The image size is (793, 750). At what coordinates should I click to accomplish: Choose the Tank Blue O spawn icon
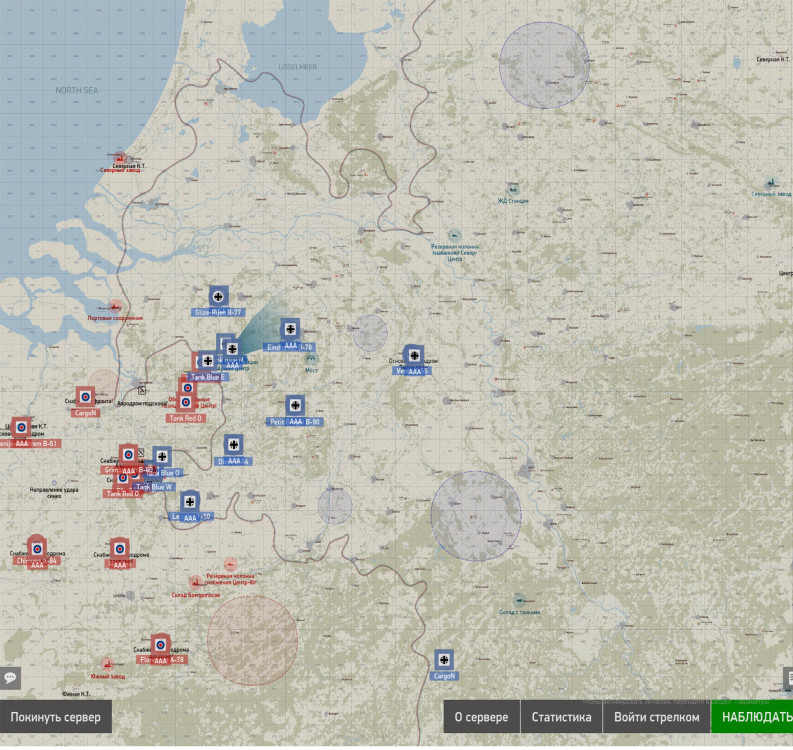[162, 457]
